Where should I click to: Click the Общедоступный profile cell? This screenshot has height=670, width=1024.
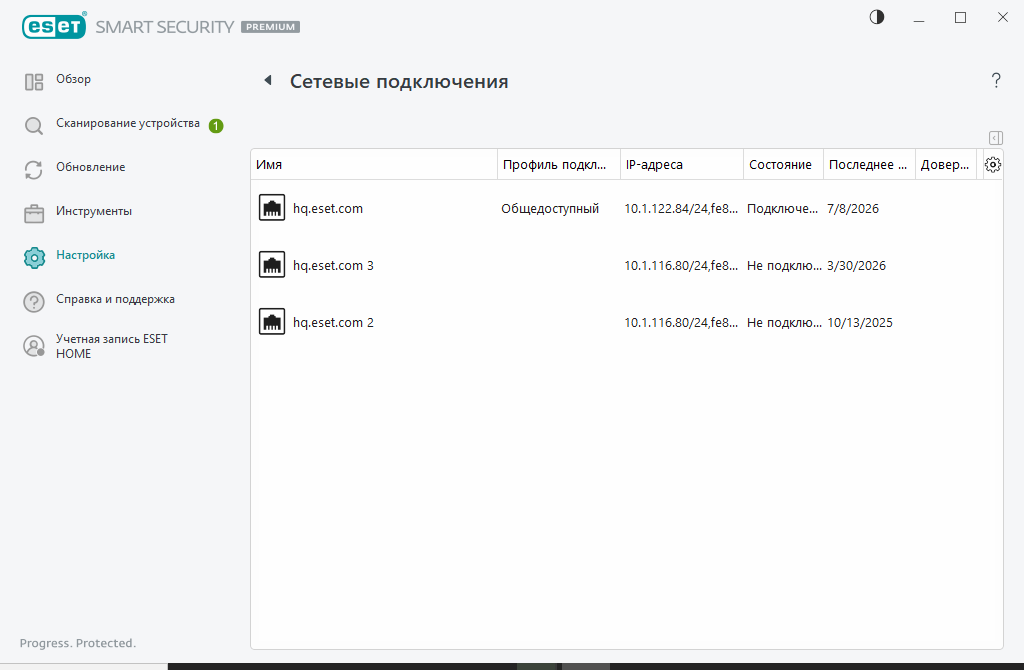pyautogui.click(x=550, y=208)
